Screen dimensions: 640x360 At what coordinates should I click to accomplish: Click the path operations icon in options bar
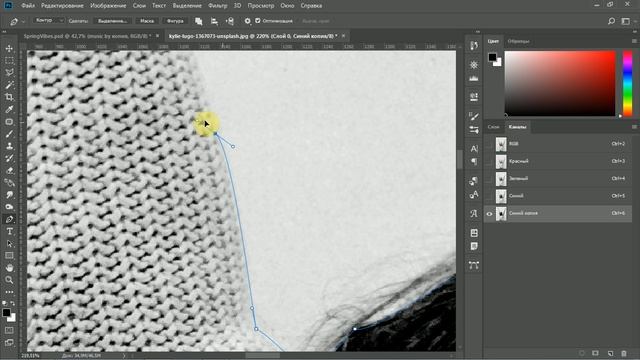[198, 21]
